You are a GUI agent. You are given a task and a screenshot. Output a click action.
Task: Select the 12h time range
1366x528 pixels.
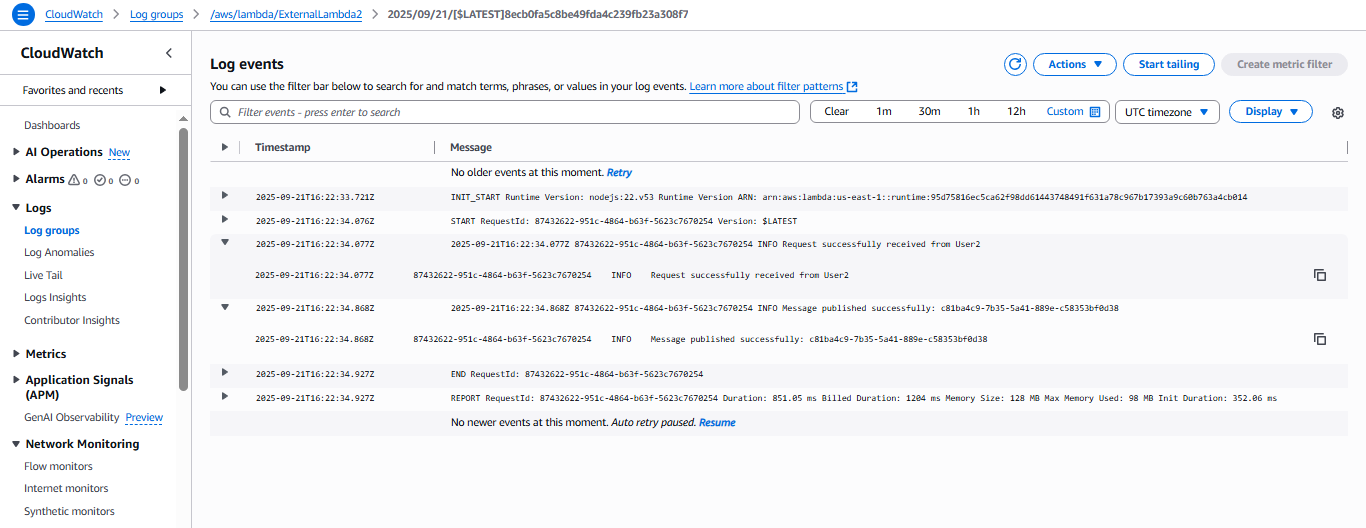[x=1017, y=112]
